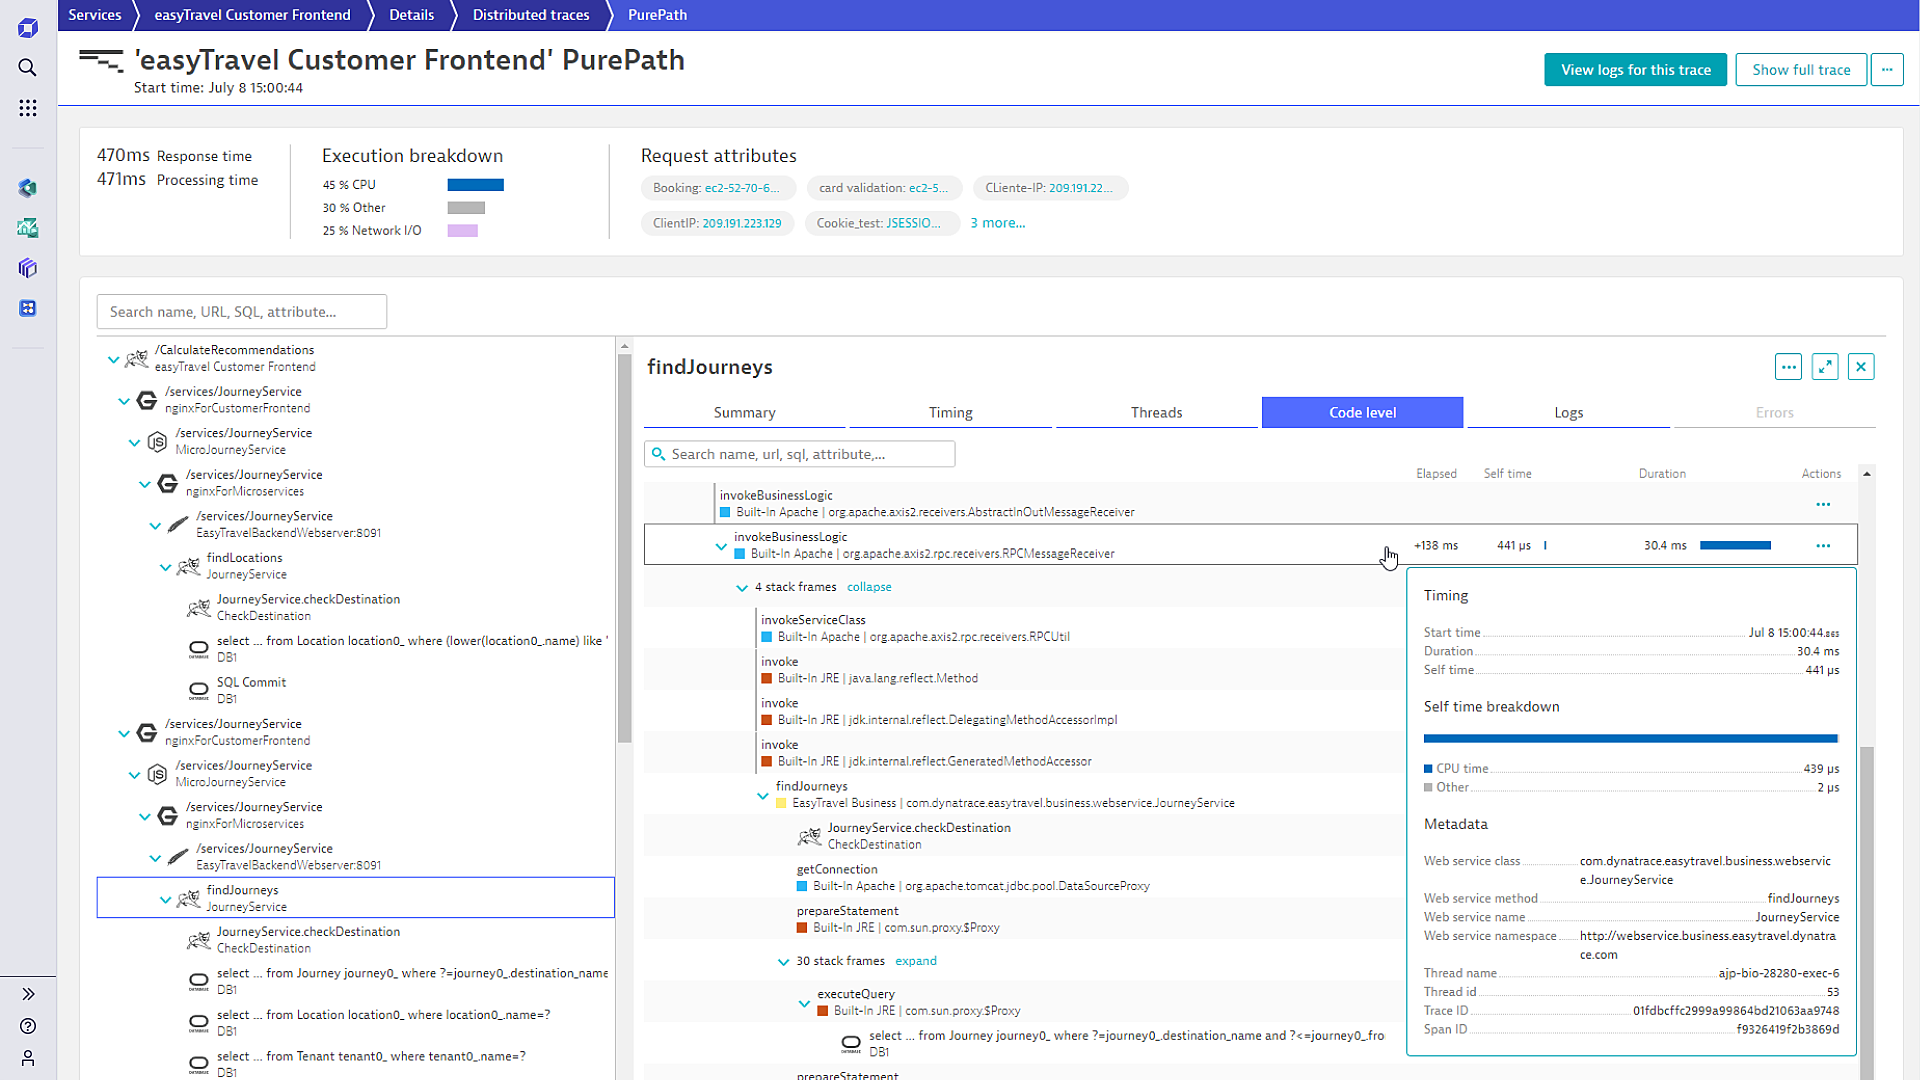The width and height of the screenshot is (1920, 1080).
Task: Click service icon of /CalculateRecommendations node
Action: pos(137,358)
